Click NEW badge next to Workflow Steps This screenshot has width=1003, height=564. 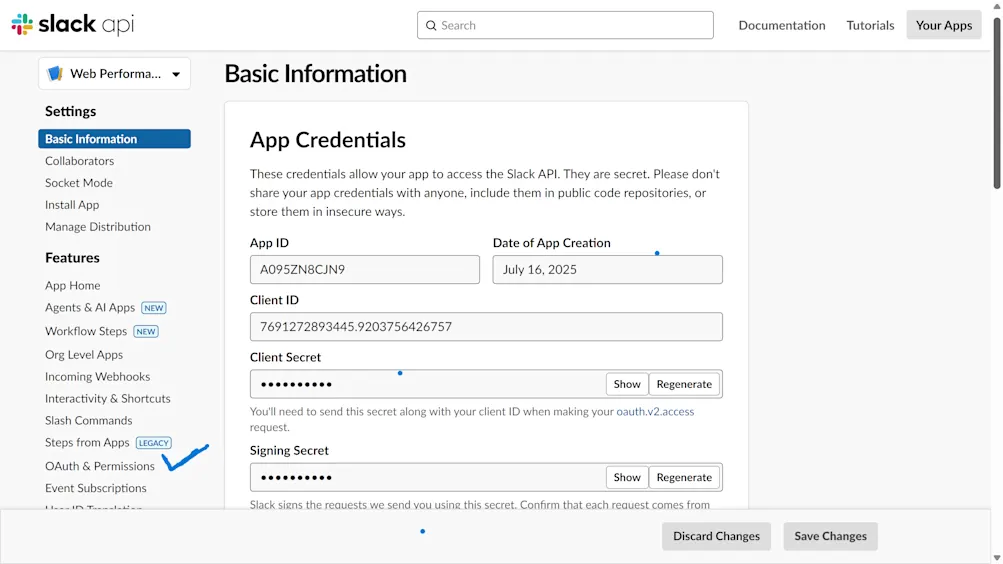click(146, 331)
